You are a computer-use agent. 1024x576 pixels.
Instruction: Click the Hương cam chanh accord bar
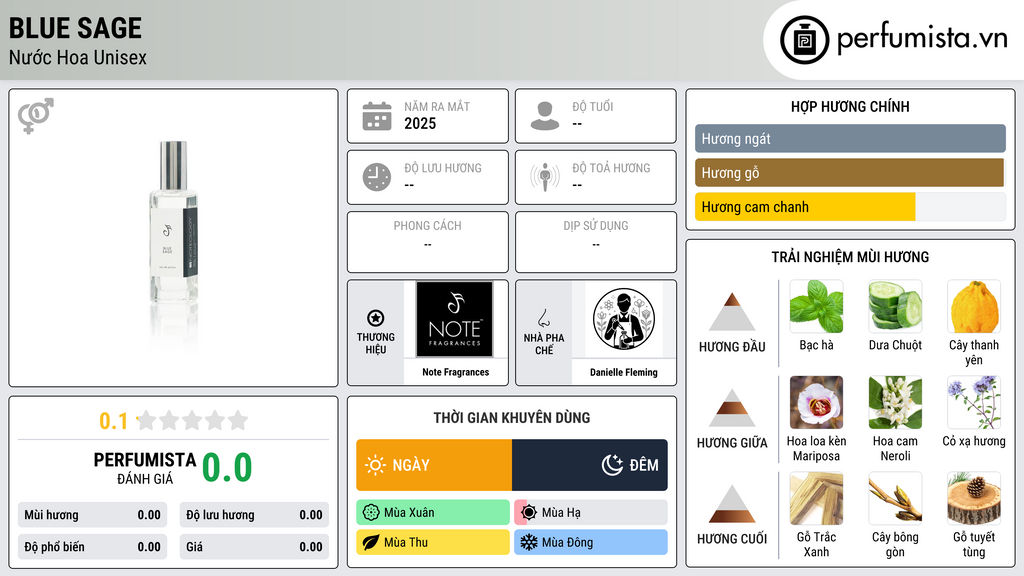850,206
